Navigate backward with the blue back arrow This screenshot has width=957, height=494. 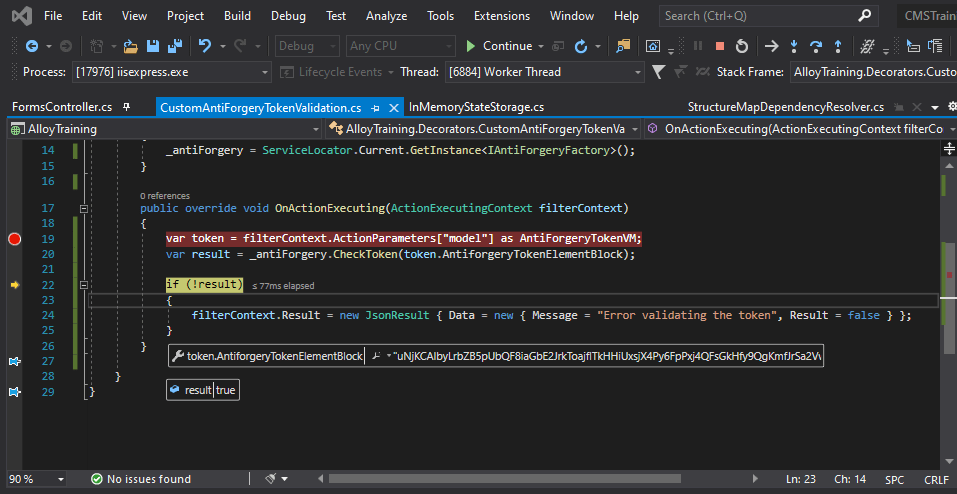point(31,46)
